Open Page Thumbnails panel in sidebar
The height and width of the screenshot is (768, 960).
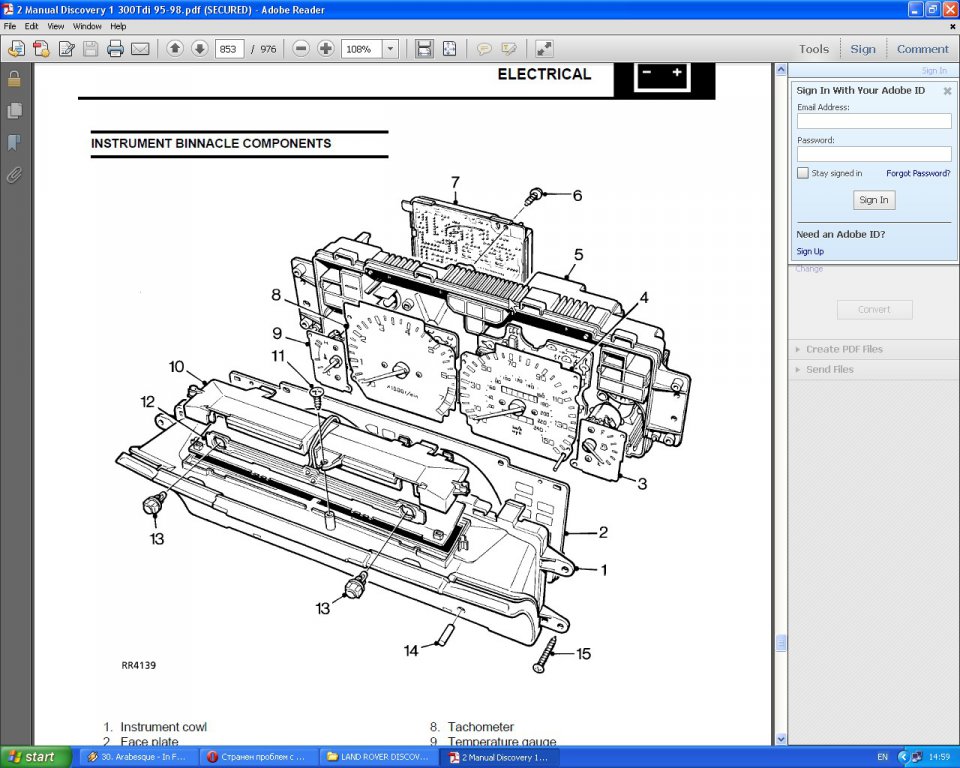(x=14, y=110)
